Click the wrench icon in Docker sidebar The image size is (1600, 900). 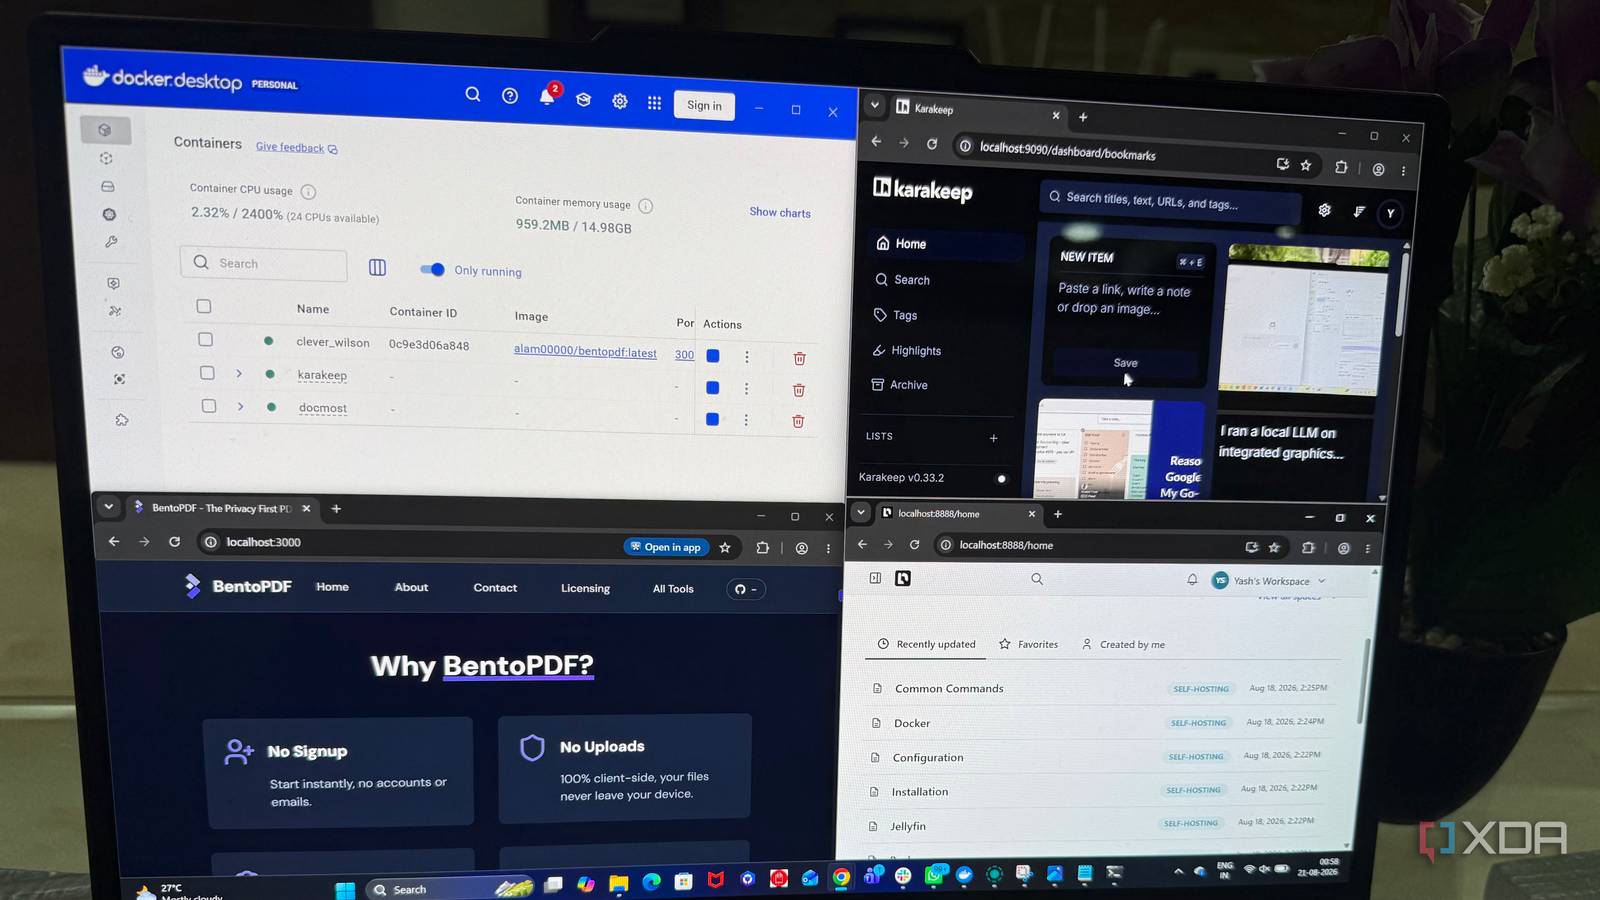[x=111, y=241]
